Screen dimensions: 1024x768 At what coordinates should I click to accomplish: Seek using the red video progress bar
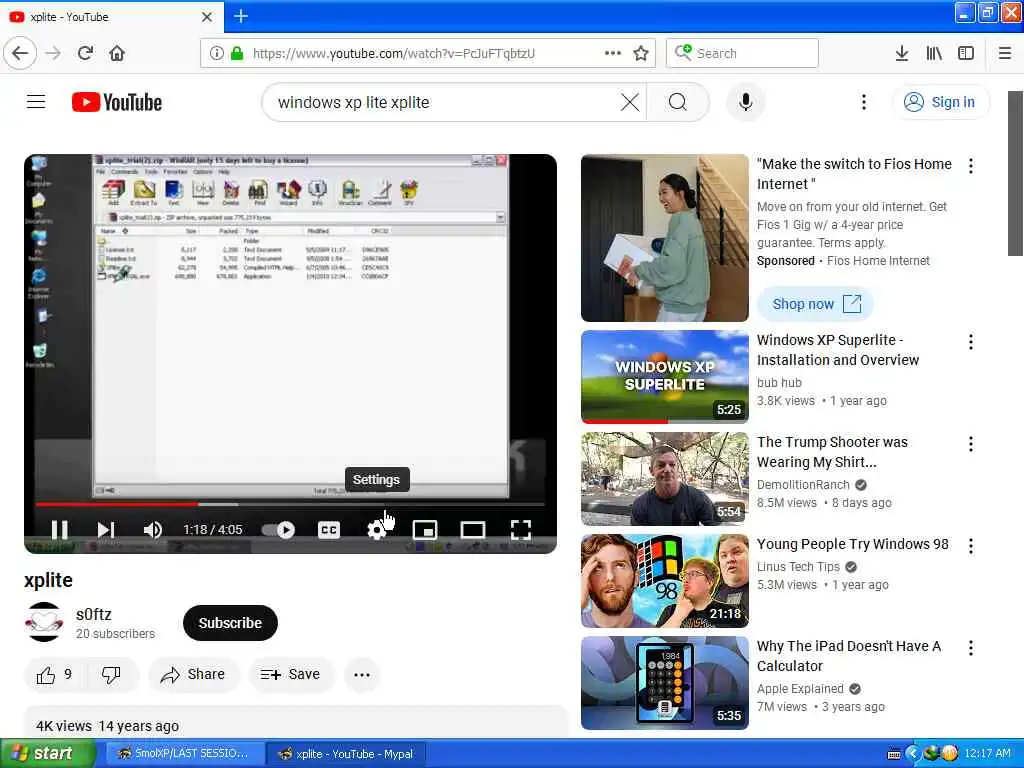(290, 504)
